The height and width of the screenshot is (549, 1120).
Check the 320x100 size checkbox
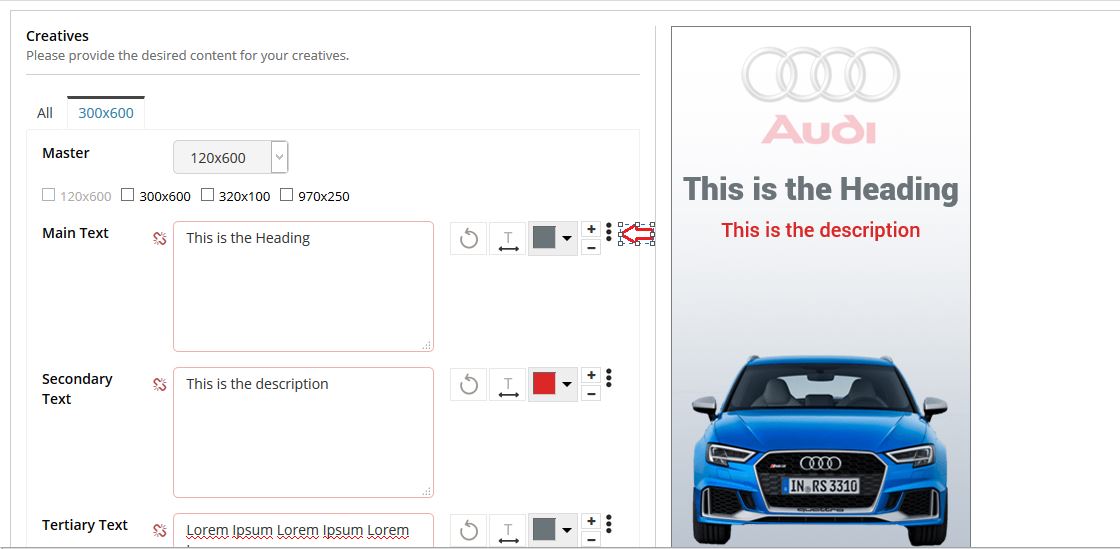point(207,194)
